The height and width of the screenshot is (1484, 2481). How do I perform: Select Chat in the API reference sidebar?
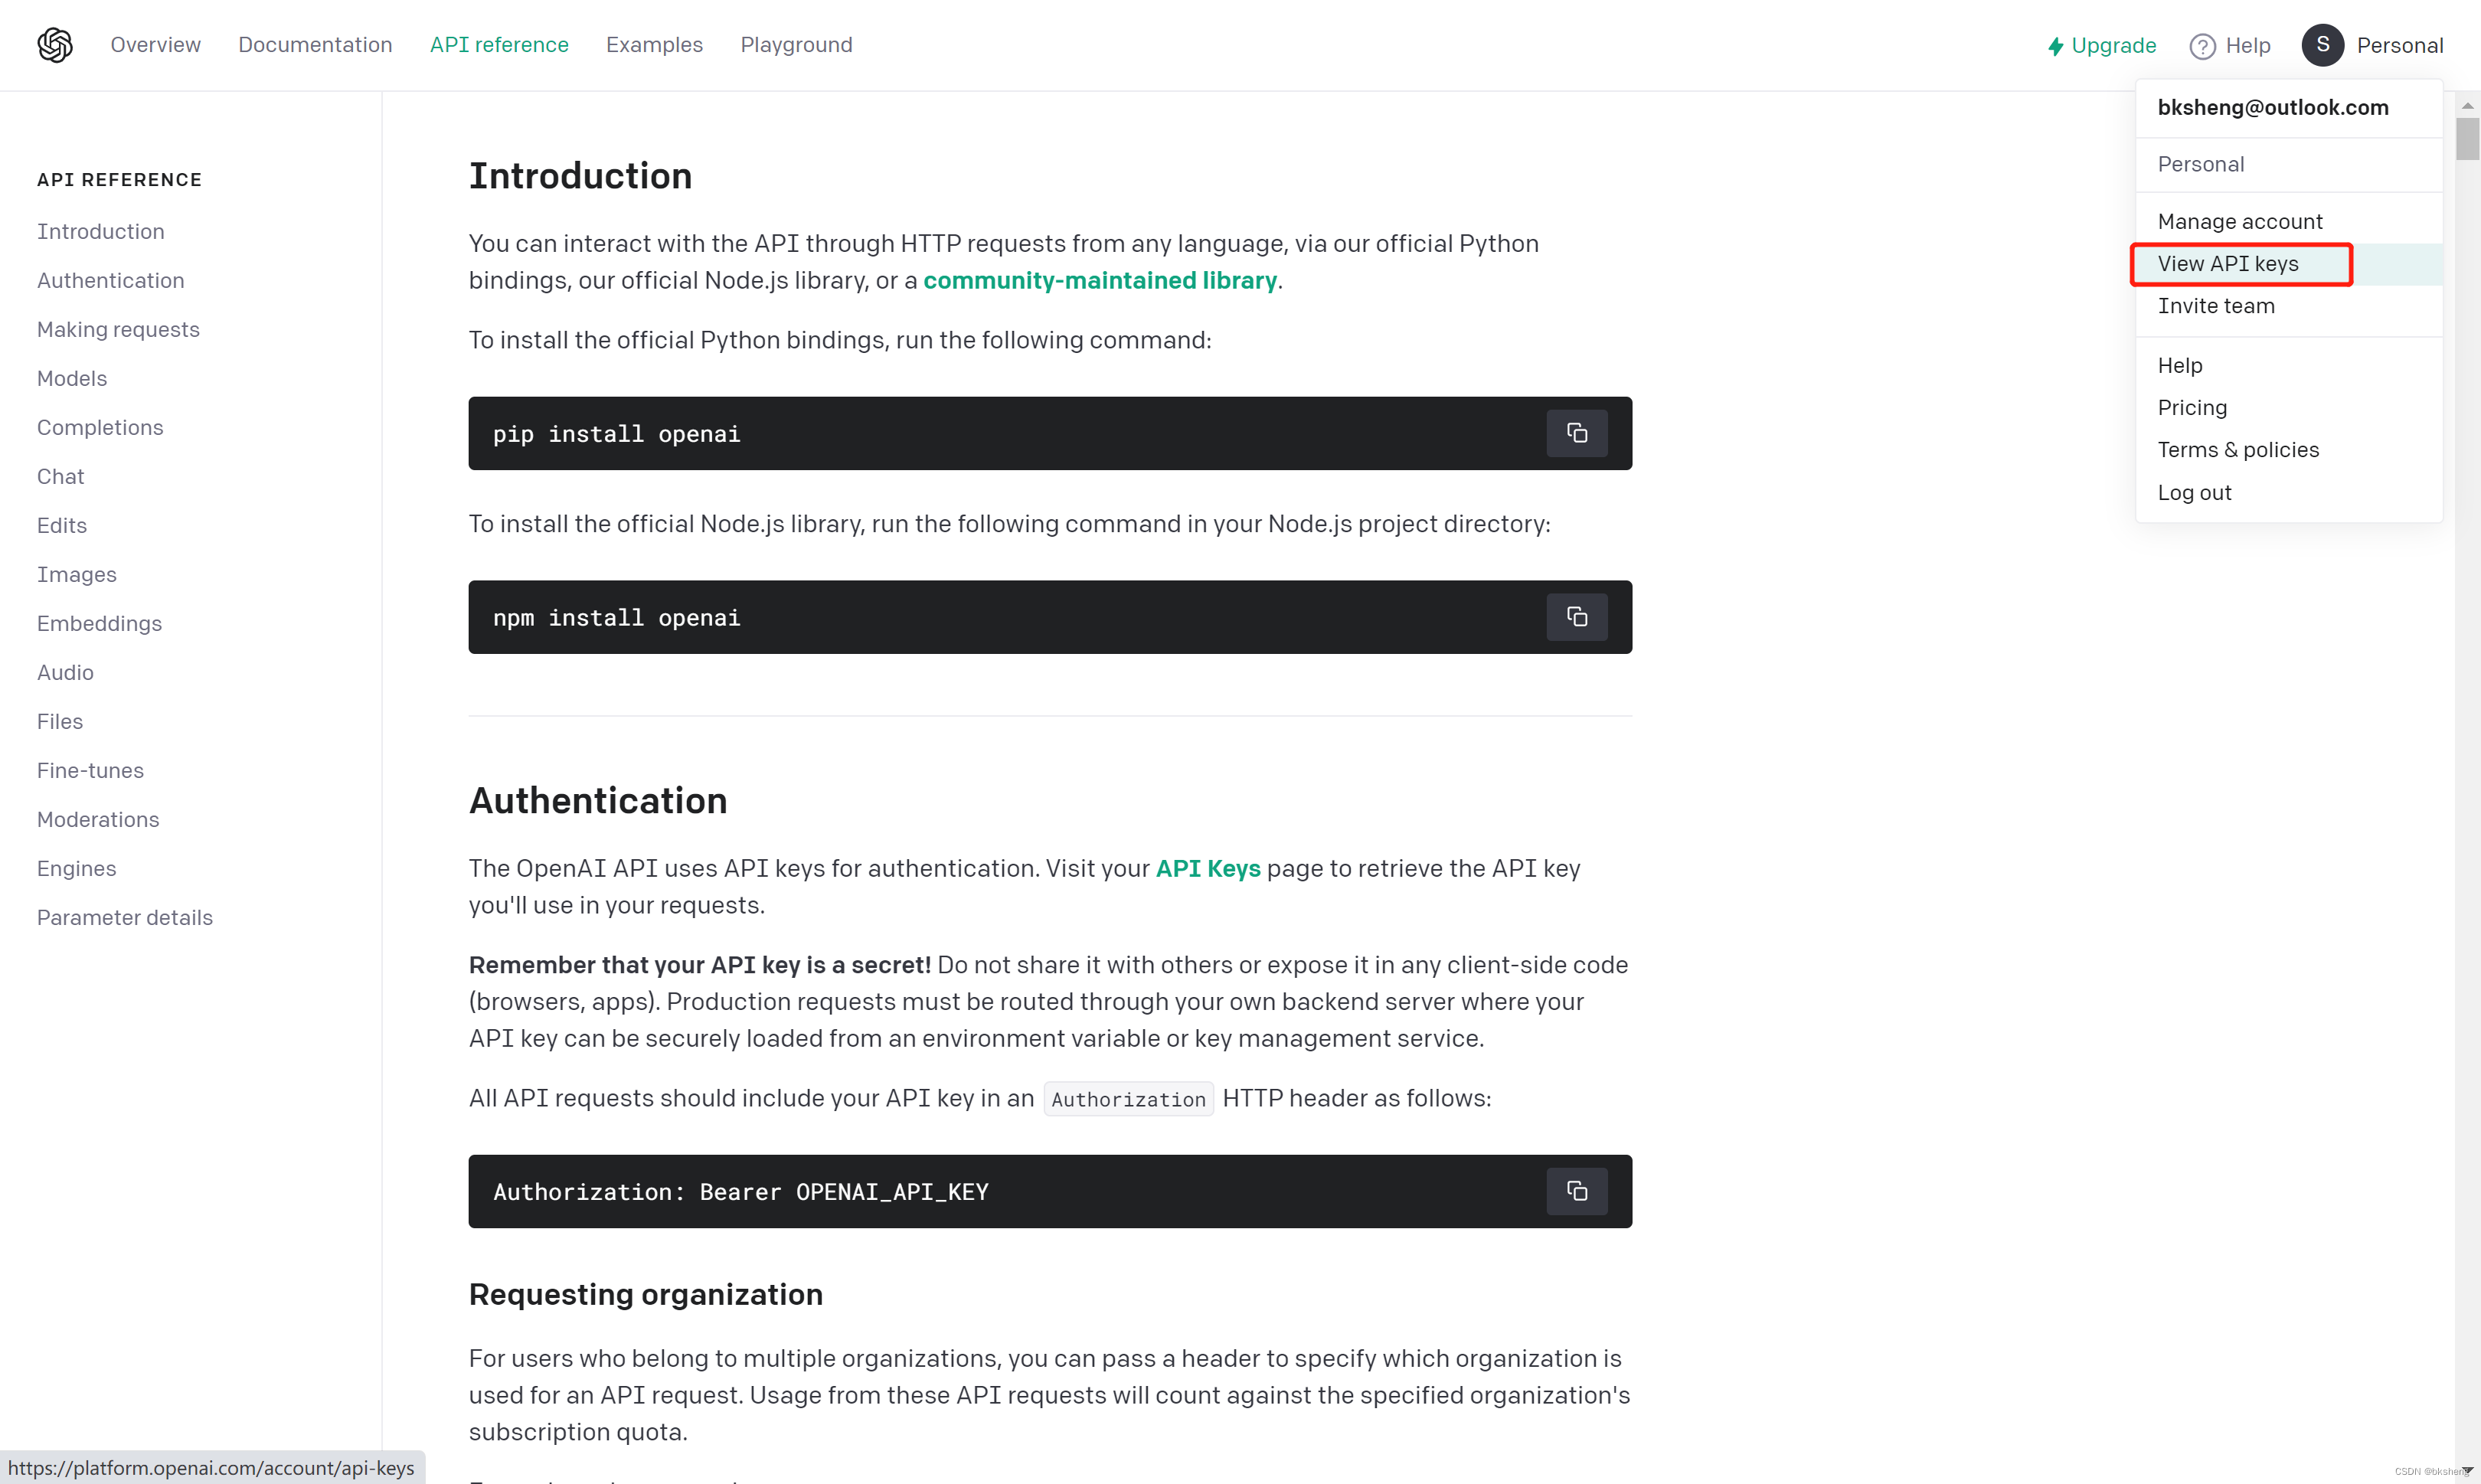pos(60,476)
